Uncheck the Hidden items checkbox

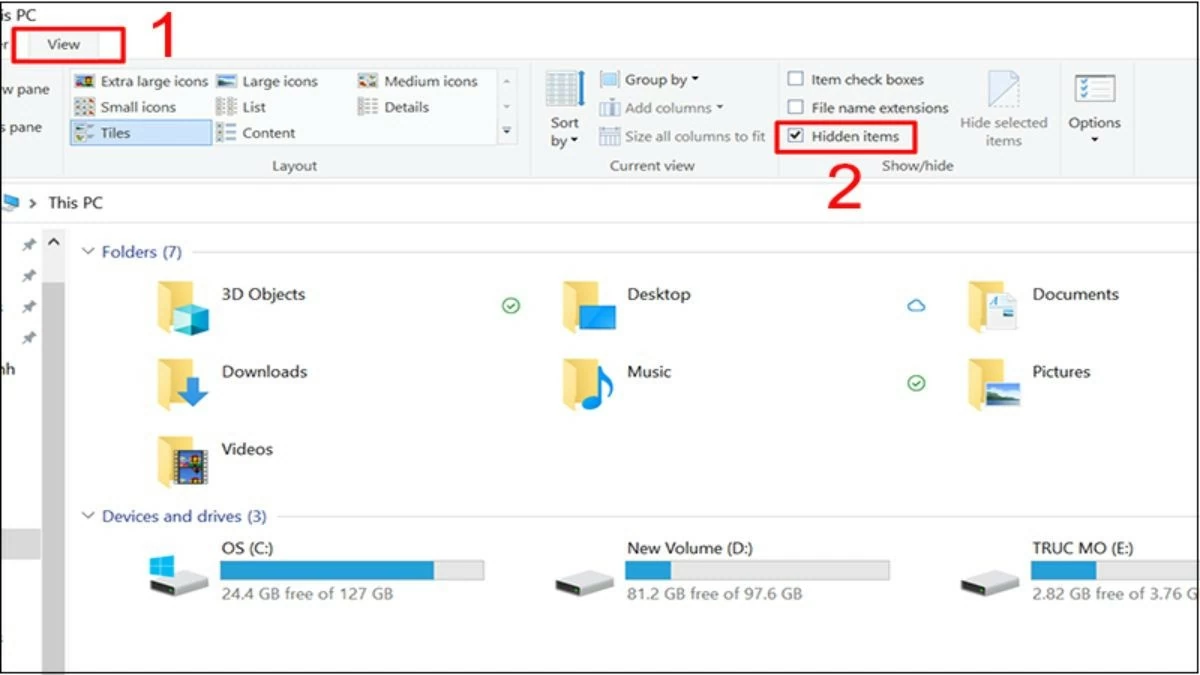coord(796,136)
